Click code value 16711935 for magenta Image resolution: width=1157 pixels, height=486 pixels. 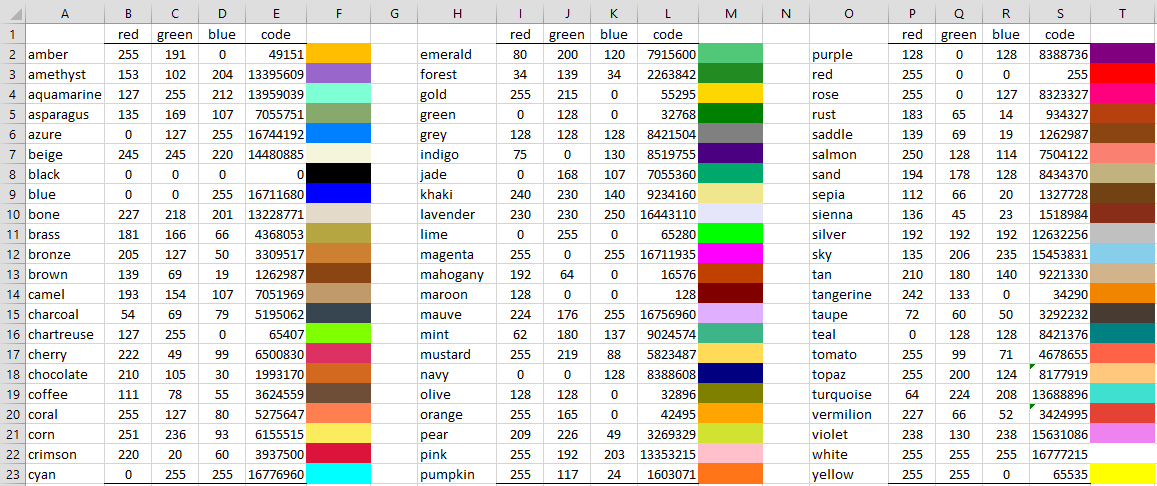click(668, 254)
